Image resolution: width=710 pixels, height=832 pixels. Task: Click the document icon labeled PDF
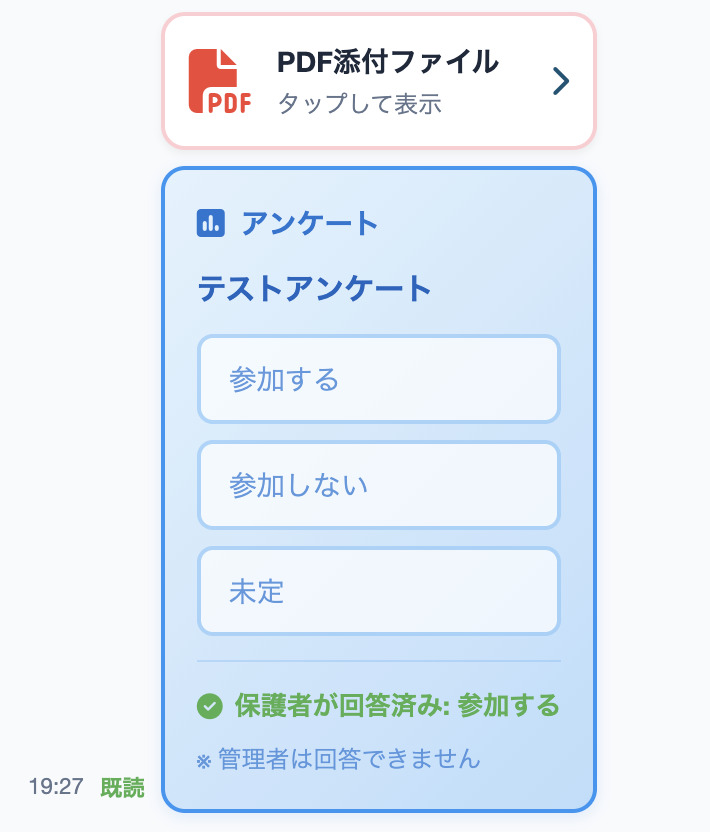coord(216,80)
